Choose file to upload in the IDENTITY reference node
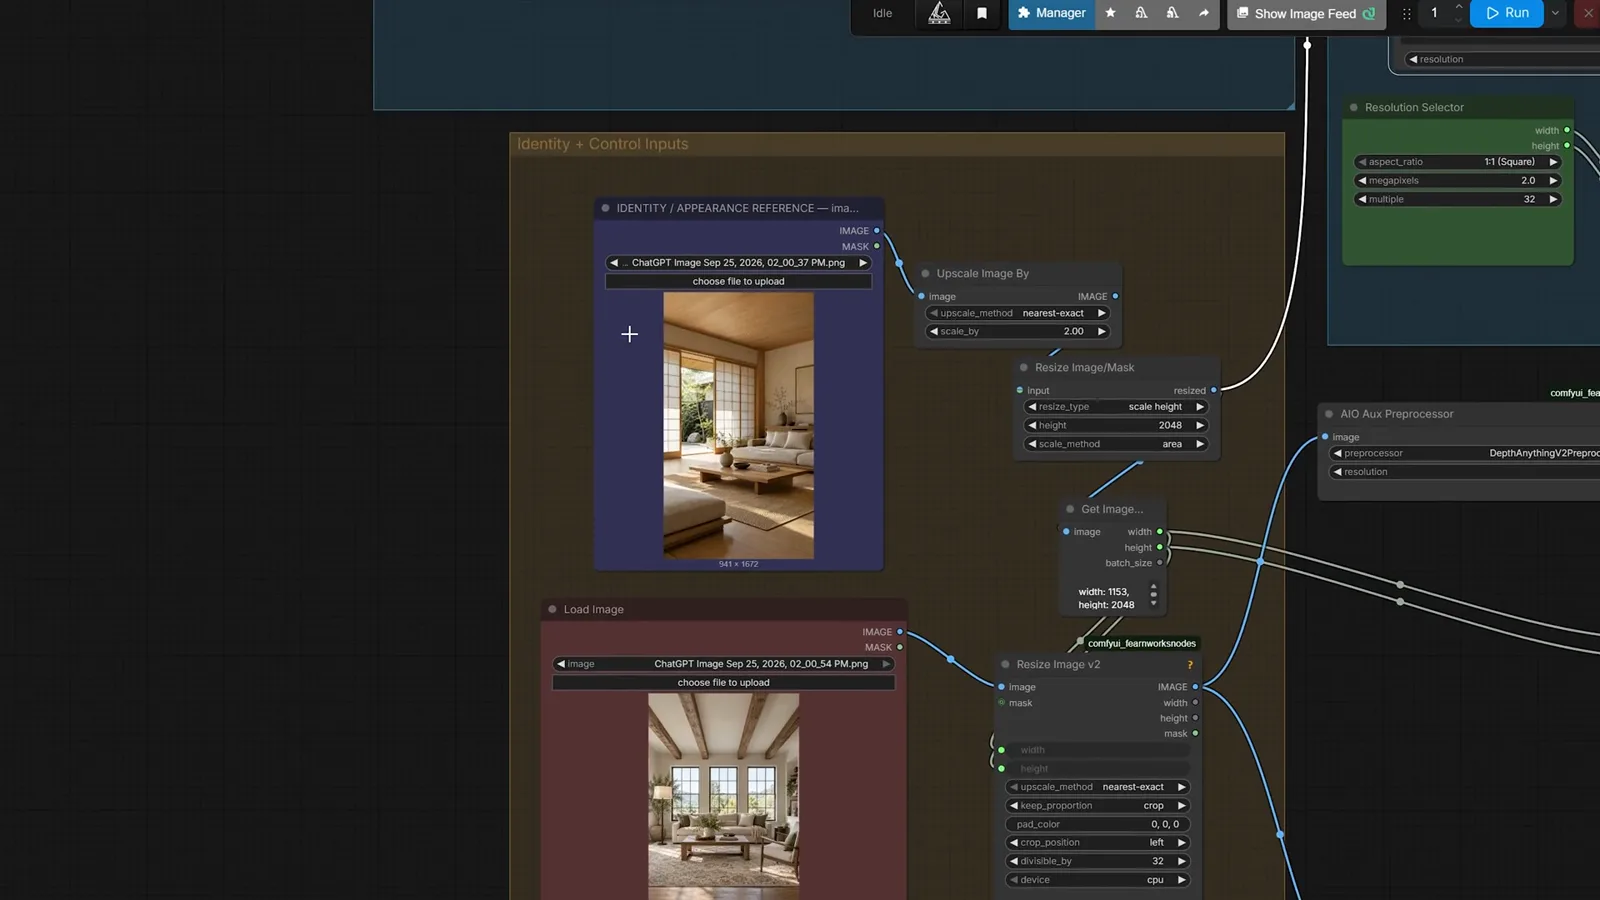The image size is (1600, 900). [738, 282]
